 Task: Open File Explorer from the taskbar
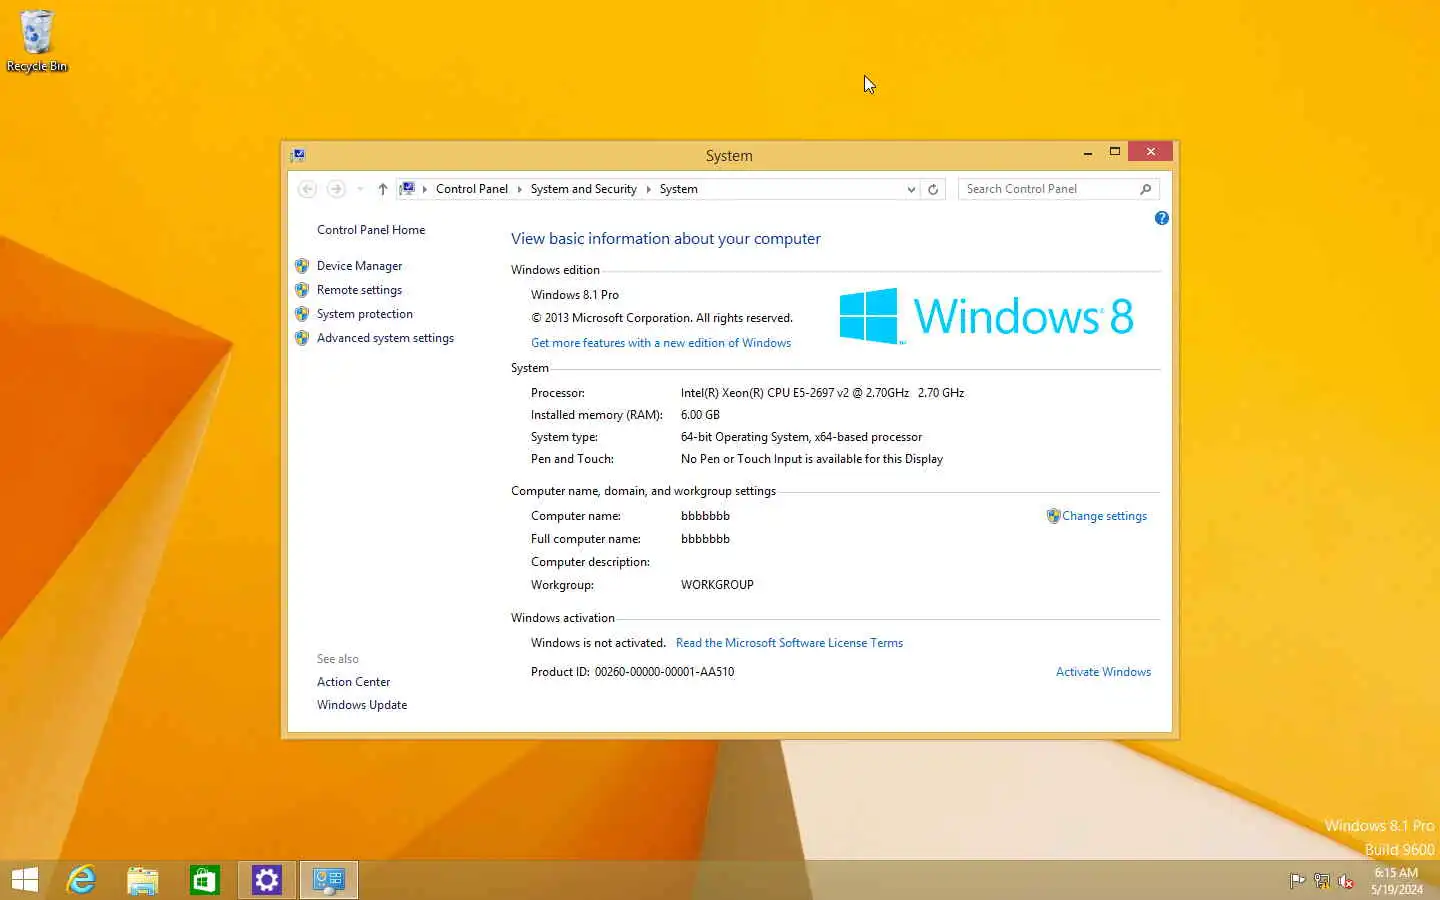[143, 880]
